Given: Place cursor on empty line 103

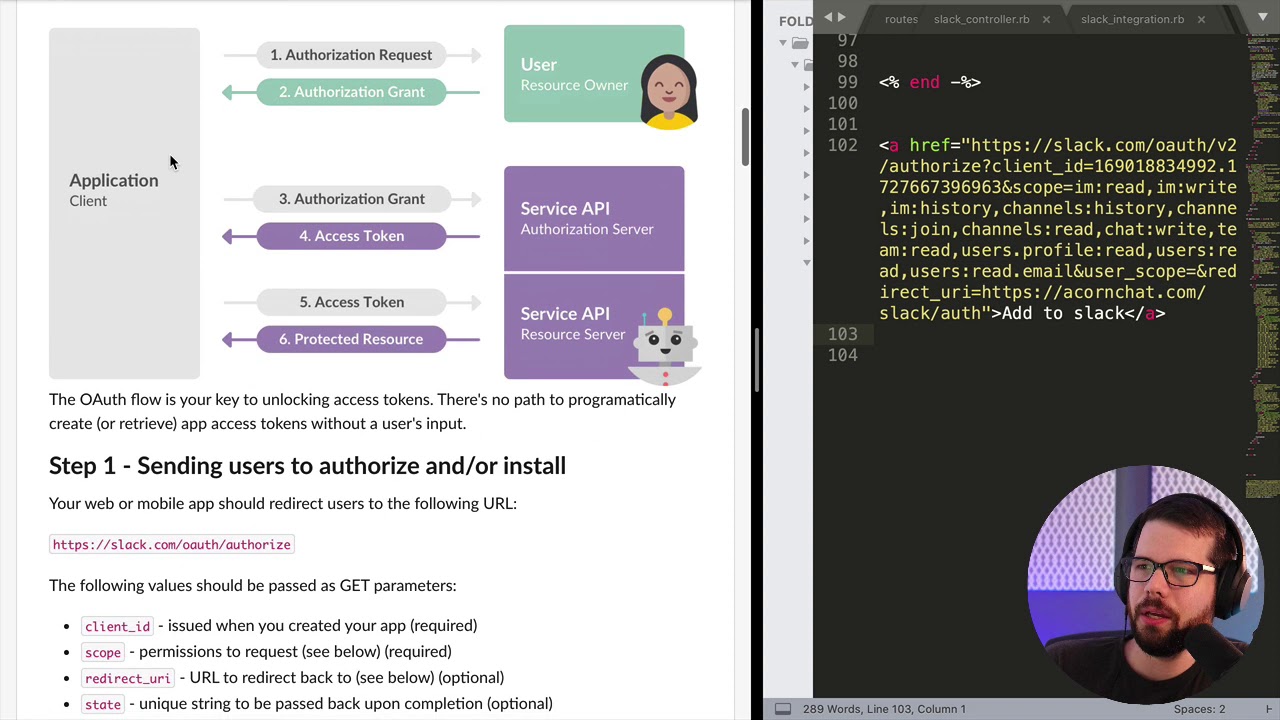Looking at the screenshot, I should pyautogui.click(x=1060, y=334).
